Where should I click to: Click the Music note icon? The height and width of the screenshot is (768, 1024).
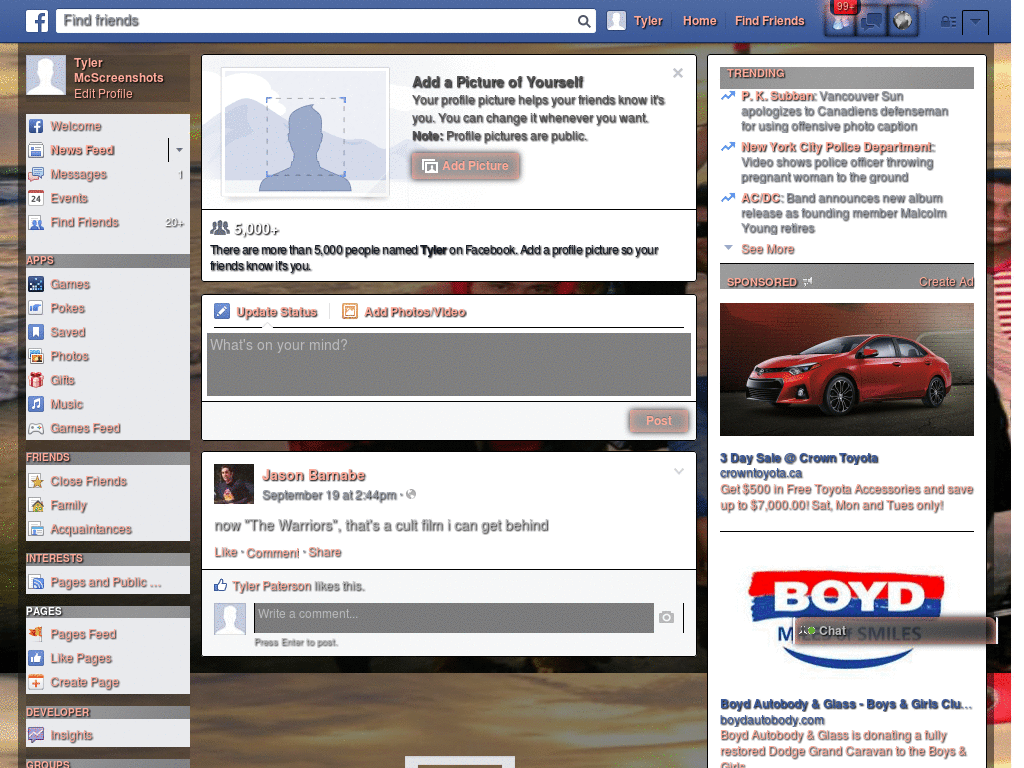36,404
